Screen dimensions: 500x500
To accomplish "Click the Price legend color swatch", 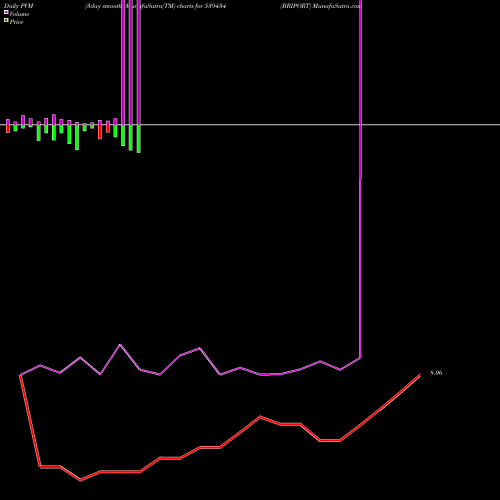I will point(6,21).
